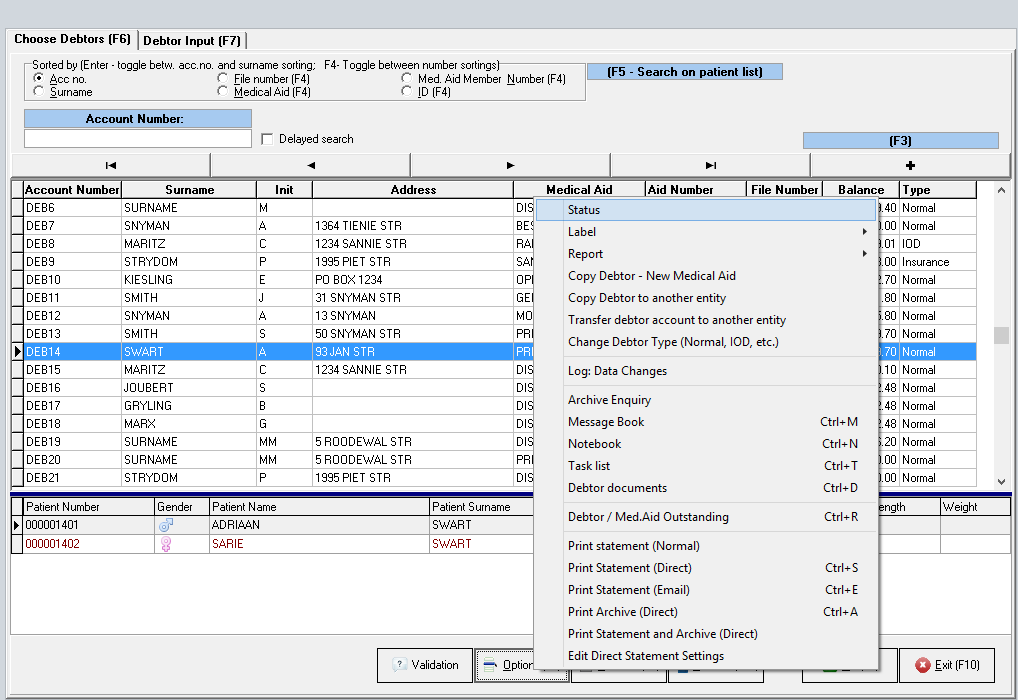Click male gender icon for Adriaan
This screenshot has height=700, width=1018.
pyautogui.click(x=165, y=525)
